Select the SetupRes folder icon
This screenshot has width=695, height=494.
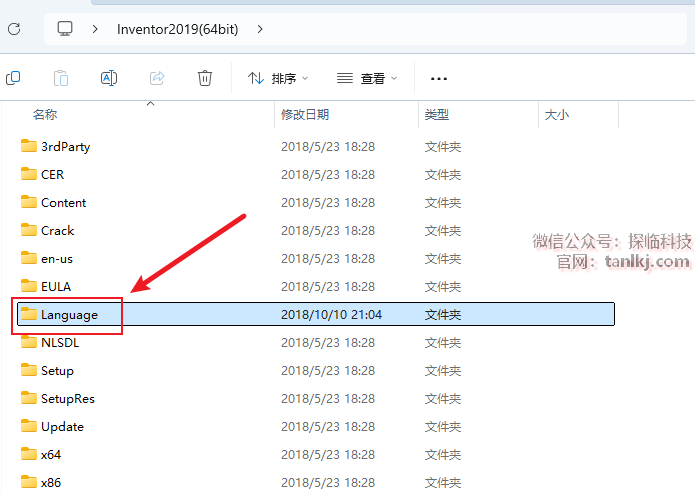tap(29, 398)
